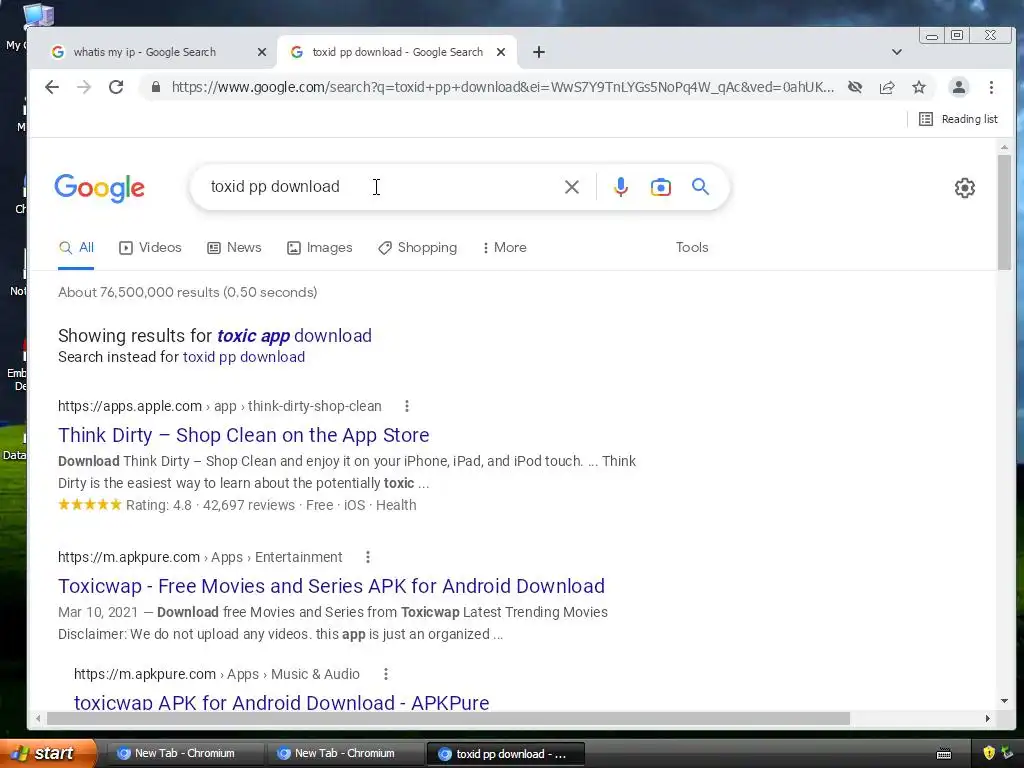Image resolution: width=1024 pixels, height=768 pixels.
Task: Open Chromium three-dot menu
Action: tap(991, 87)
